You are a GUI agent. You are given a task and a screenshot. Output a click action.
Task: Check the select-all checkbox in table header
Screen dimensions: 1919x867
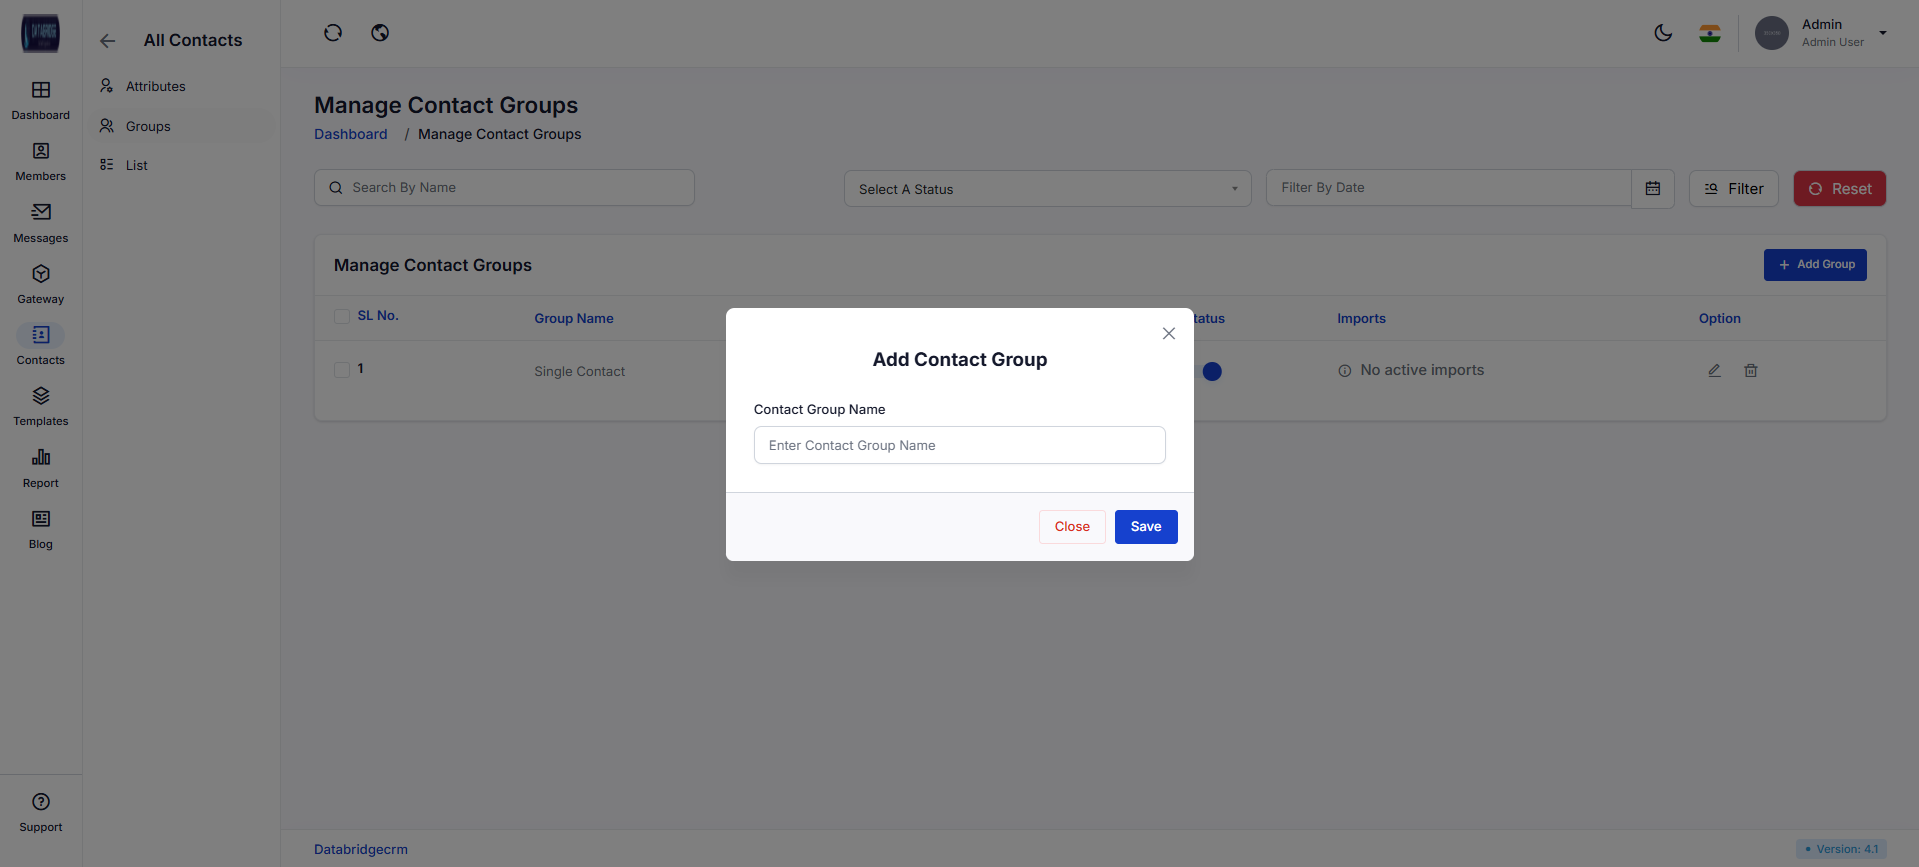342,317
